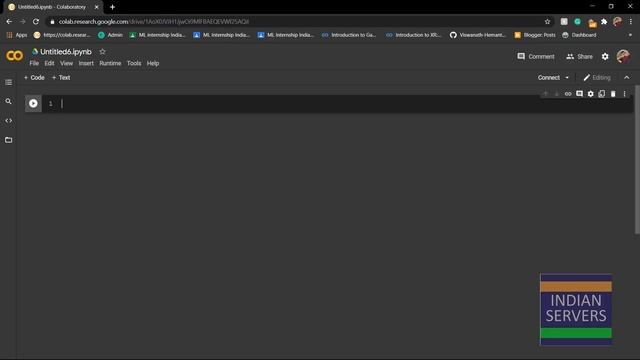Click the Share button
Viewport: 640px width, 360px height.
coord(579,56)
